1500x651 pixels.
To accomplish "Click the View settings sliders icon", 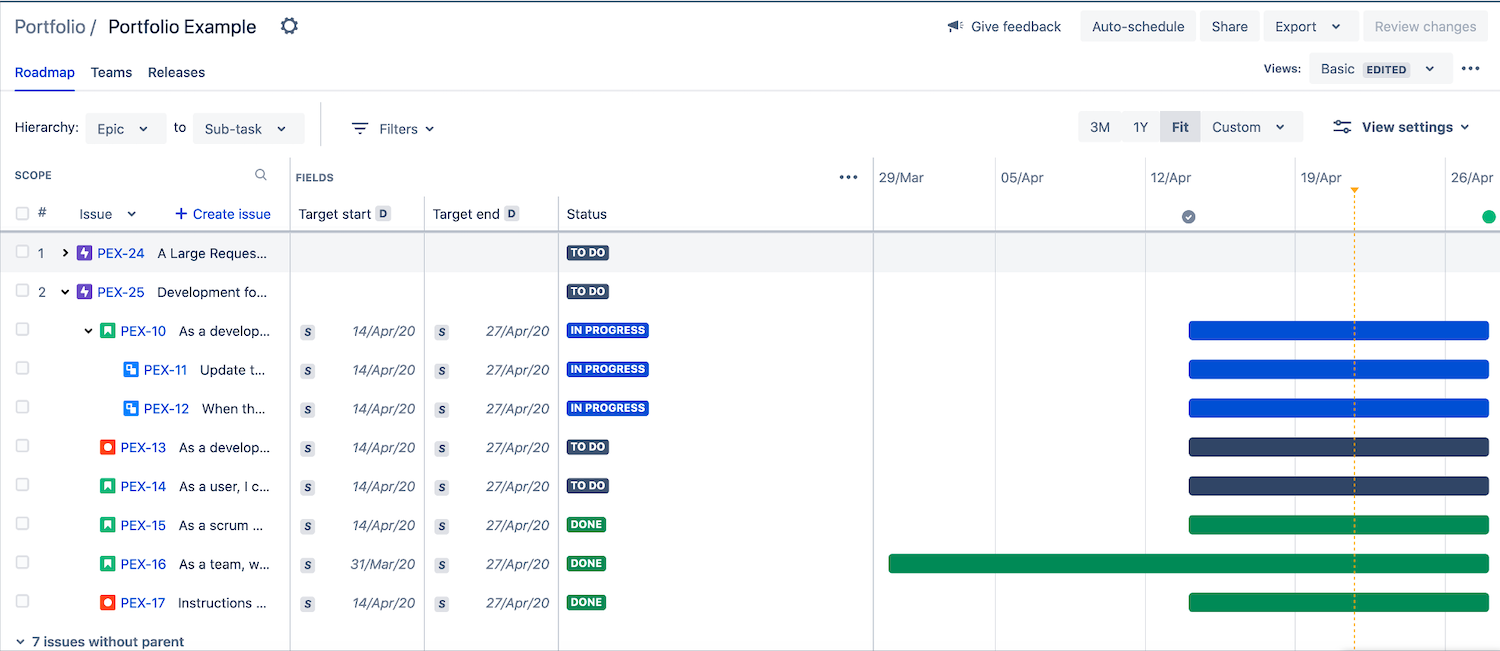I will pos(1342,127).
